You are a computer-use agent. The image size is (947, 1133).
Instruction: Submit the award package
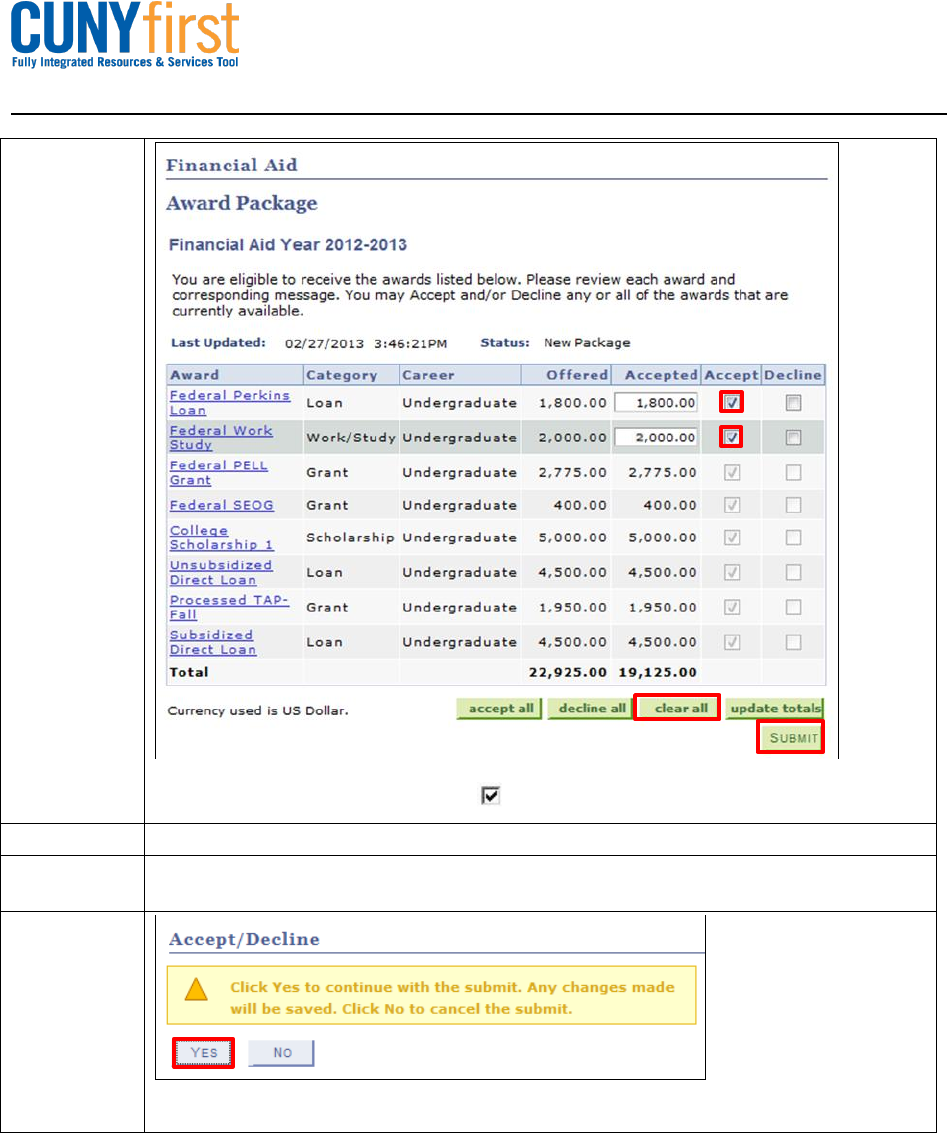pos(792,738)
